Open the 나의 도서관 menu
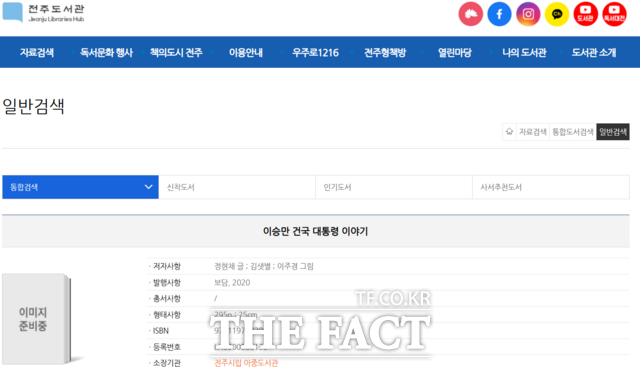This screenshot has height=367, width=640. pyautogui.click(x=524, y=52)
